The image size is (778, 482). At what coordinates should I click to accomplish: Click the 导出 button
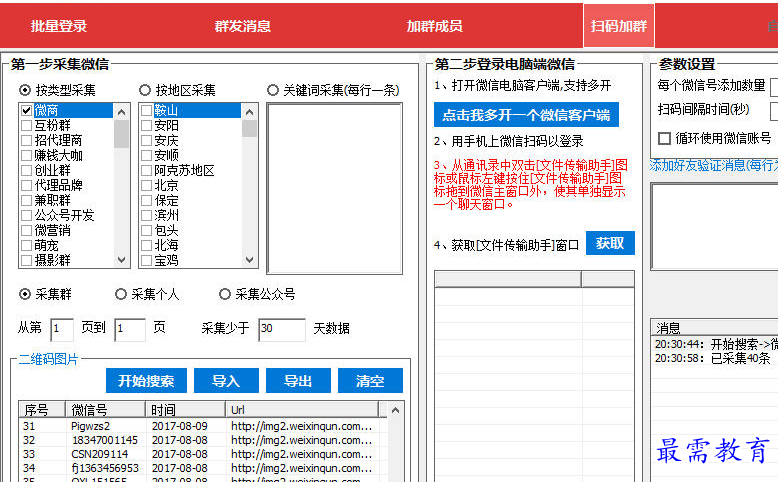point(298,381)
